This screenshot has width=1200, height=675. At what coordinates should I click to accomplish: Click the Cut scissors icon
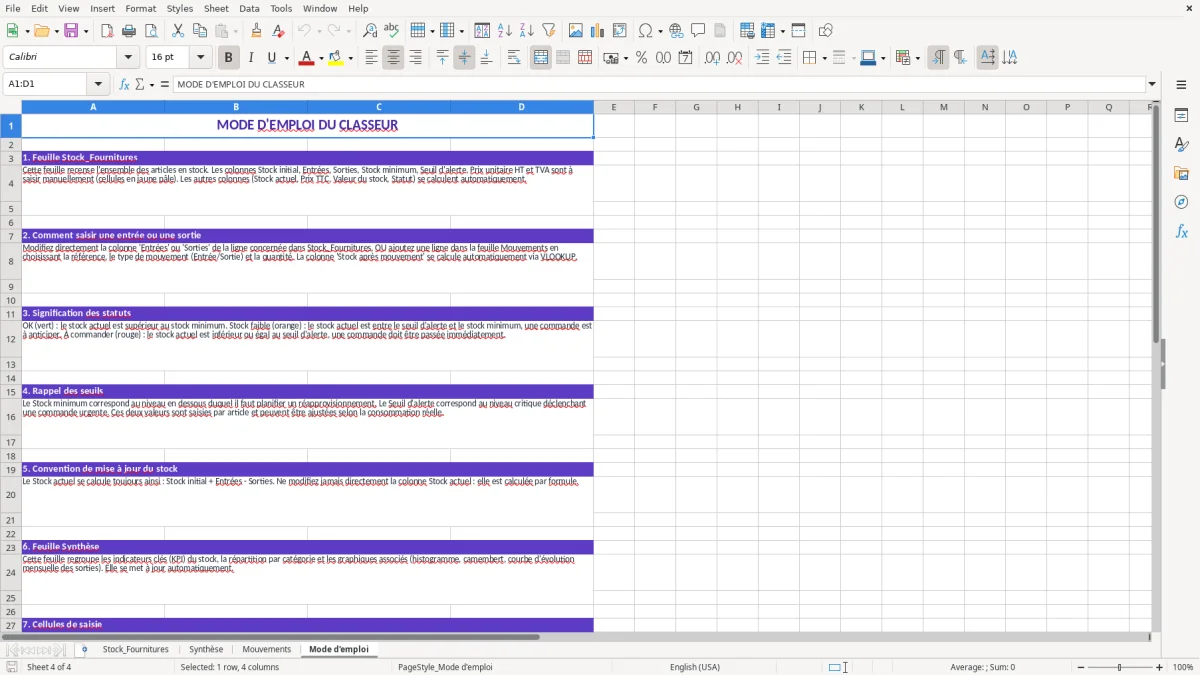tap(178, 31)
